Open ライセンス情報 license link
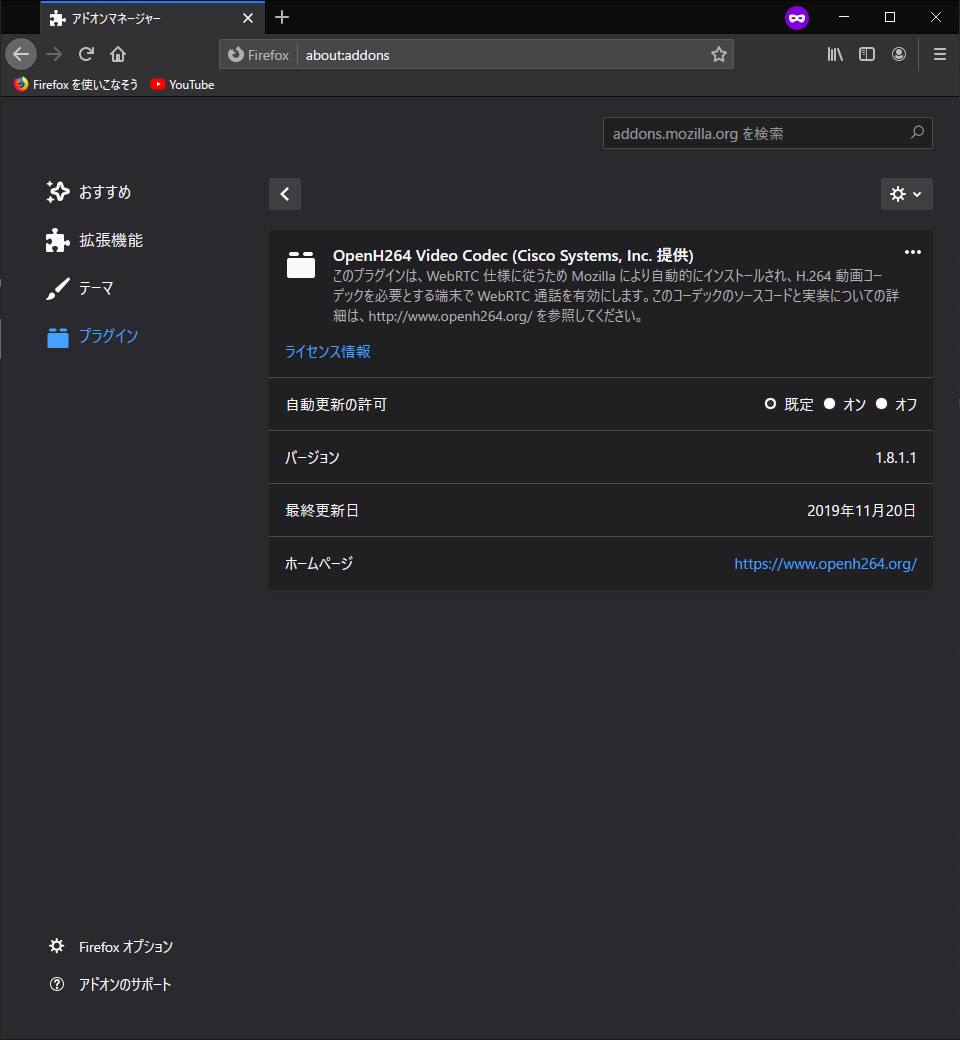960x1040 pixels. coord(328,352)
